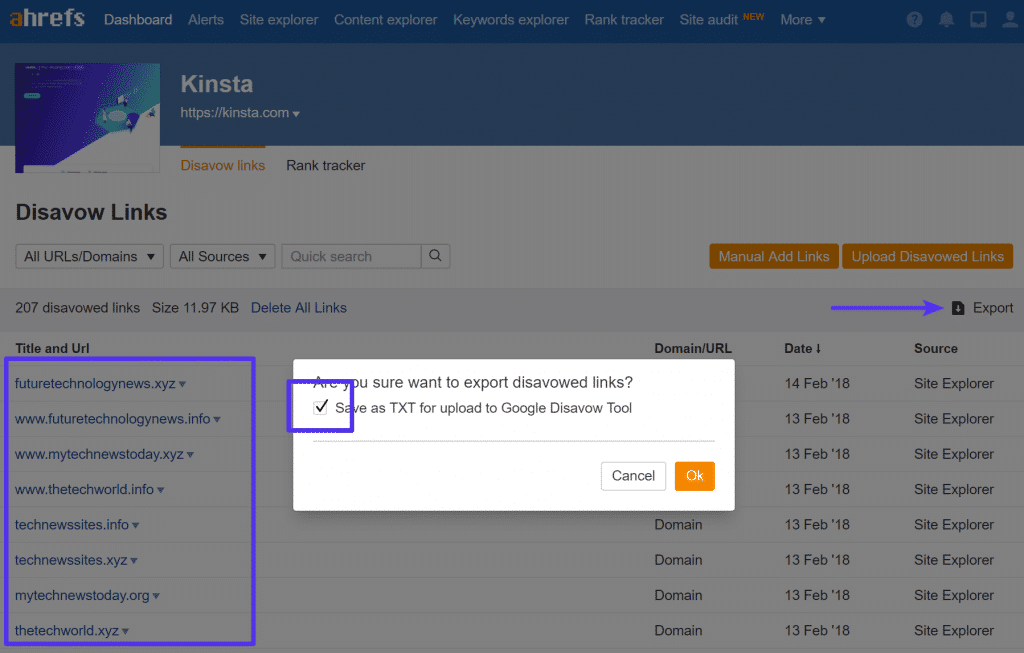
Task: Focus the Quick search field
Action: point(351,256)
